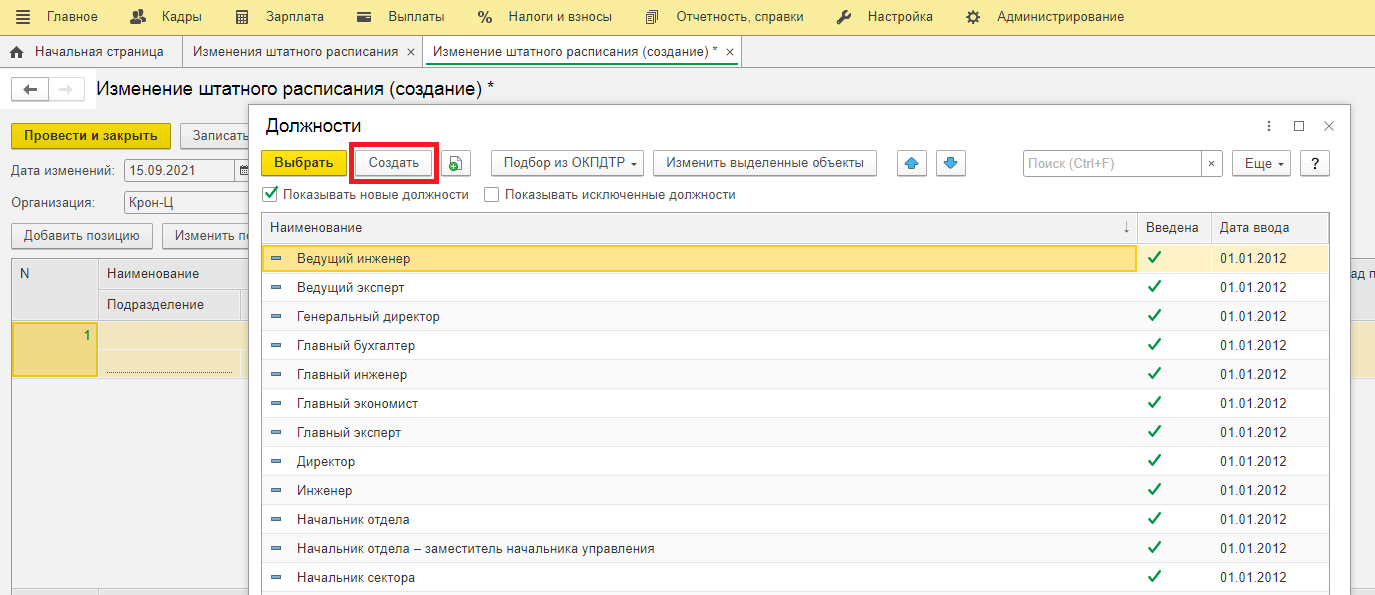The image size is (1375, 595).
Task: Uncheck Показывать новые должности
Action: (x=269, y=195)
